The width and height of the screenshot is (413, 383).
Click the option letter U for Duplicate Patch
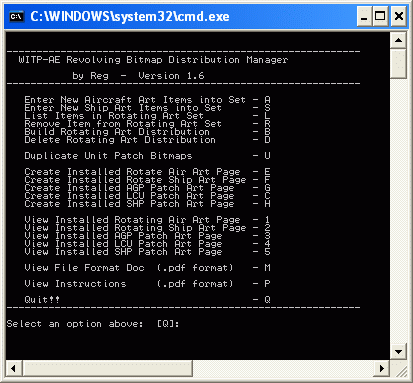pos(267,156)
